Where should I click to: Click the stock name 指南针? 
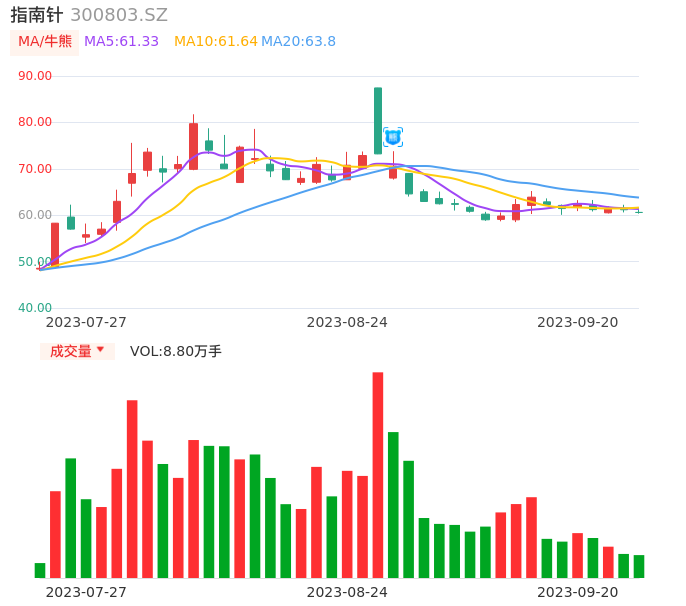click(x=37, y=15)
